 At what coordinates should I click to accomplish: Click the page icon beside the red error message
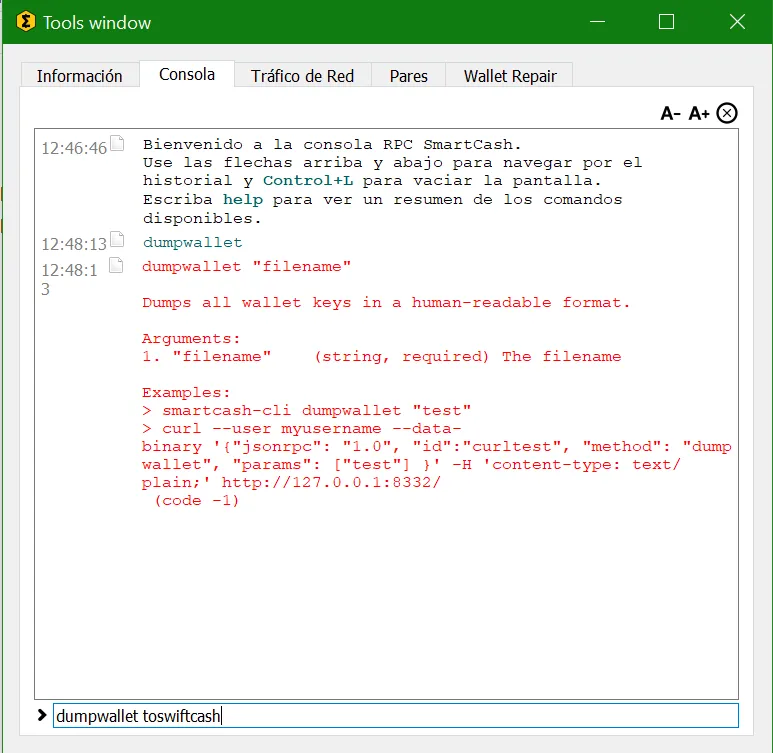click(116, 265)
